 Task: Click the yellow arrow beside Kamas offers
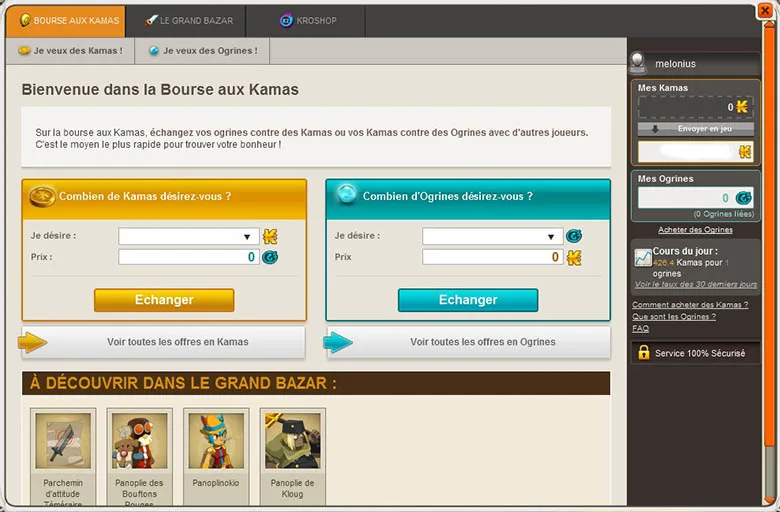[x=32, y=342]
